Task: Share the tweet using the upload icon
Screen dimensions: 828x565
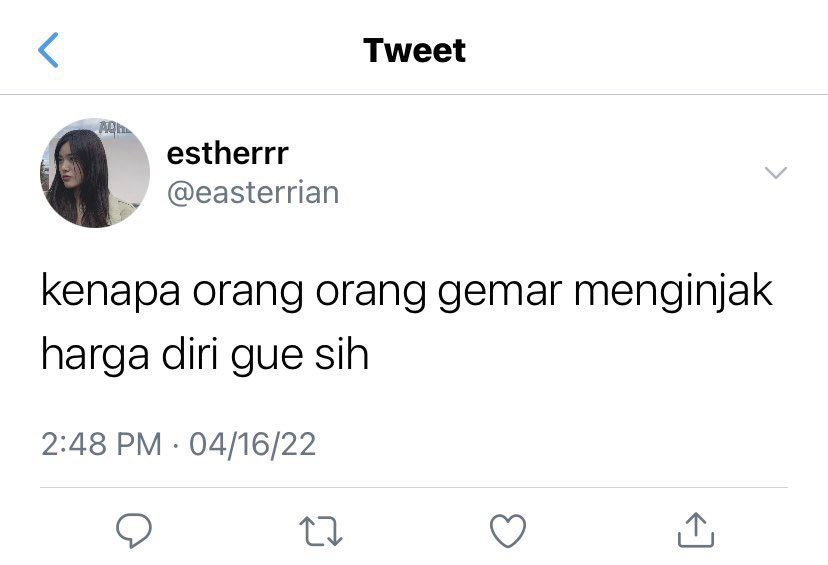Action: pos(696,530)
